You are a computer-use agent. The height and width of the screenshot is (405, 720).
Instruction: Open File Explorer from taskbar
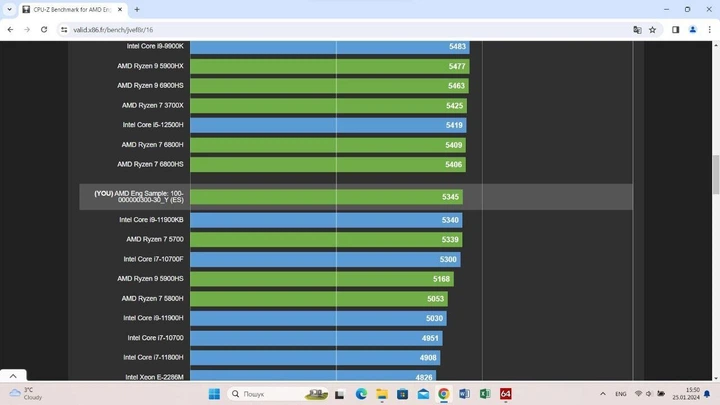click(x=382, y=394)
